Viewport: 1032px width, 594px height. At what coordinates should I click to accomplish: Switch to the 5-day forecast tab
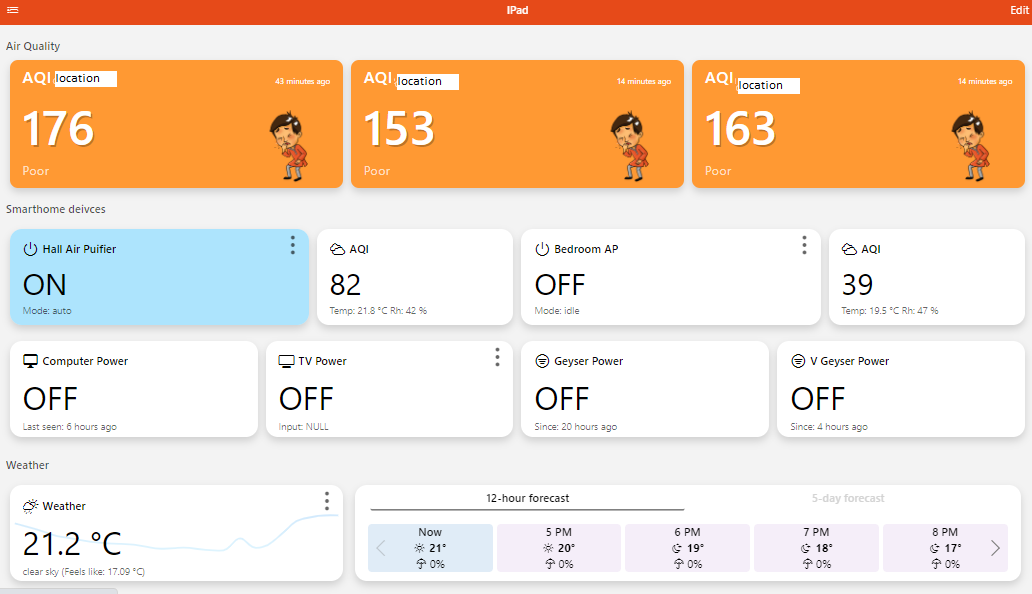(x=847, y=498)
